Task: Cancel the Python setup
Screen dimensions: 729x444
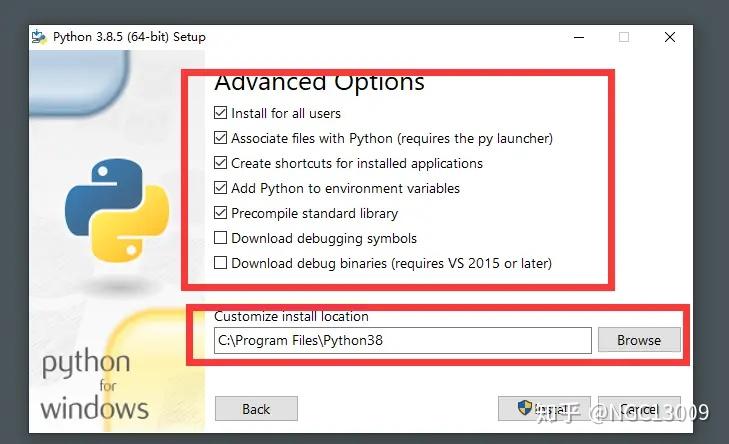Action: [x=638, y=408]
